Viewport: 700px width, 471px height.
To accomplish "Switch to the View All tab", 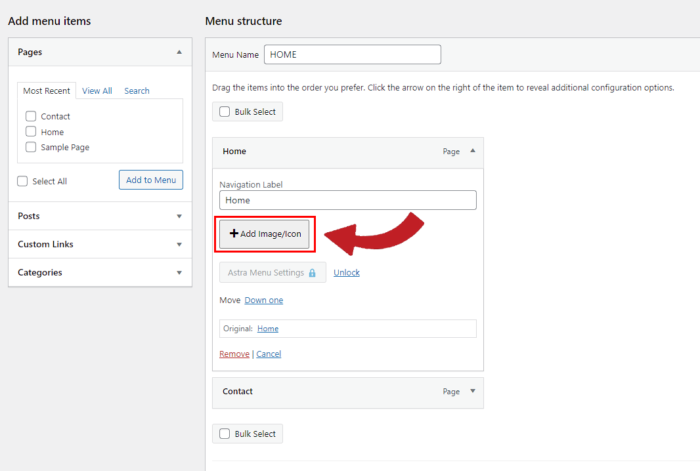I will point(97,91).
